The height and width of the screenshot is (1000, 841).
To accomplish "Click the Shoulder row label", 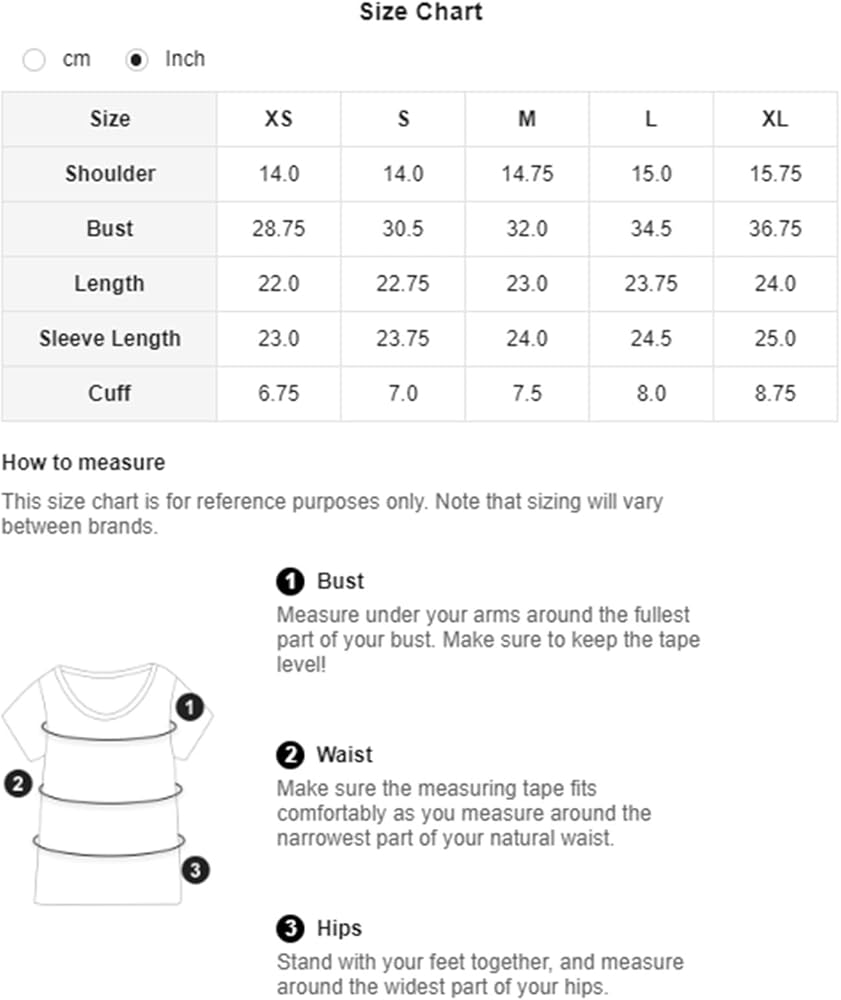I will point(110,174).
